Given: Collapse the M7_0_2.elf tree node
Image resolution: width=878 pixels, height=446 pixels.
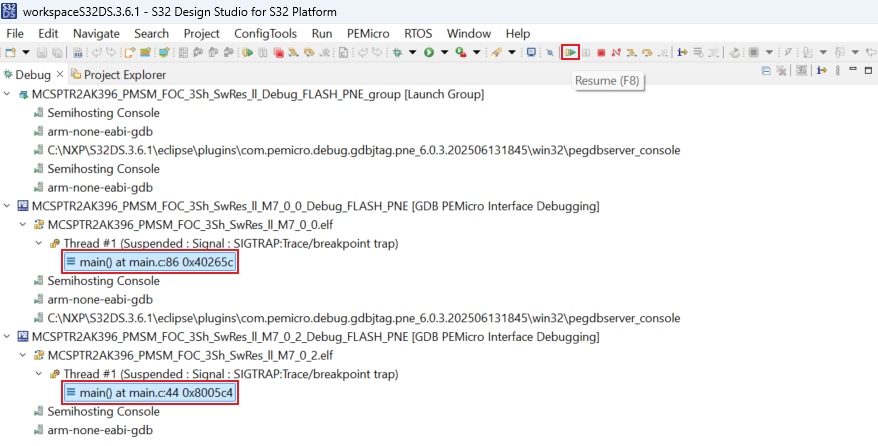Looking at the screenshot, I should pos(24,355).
